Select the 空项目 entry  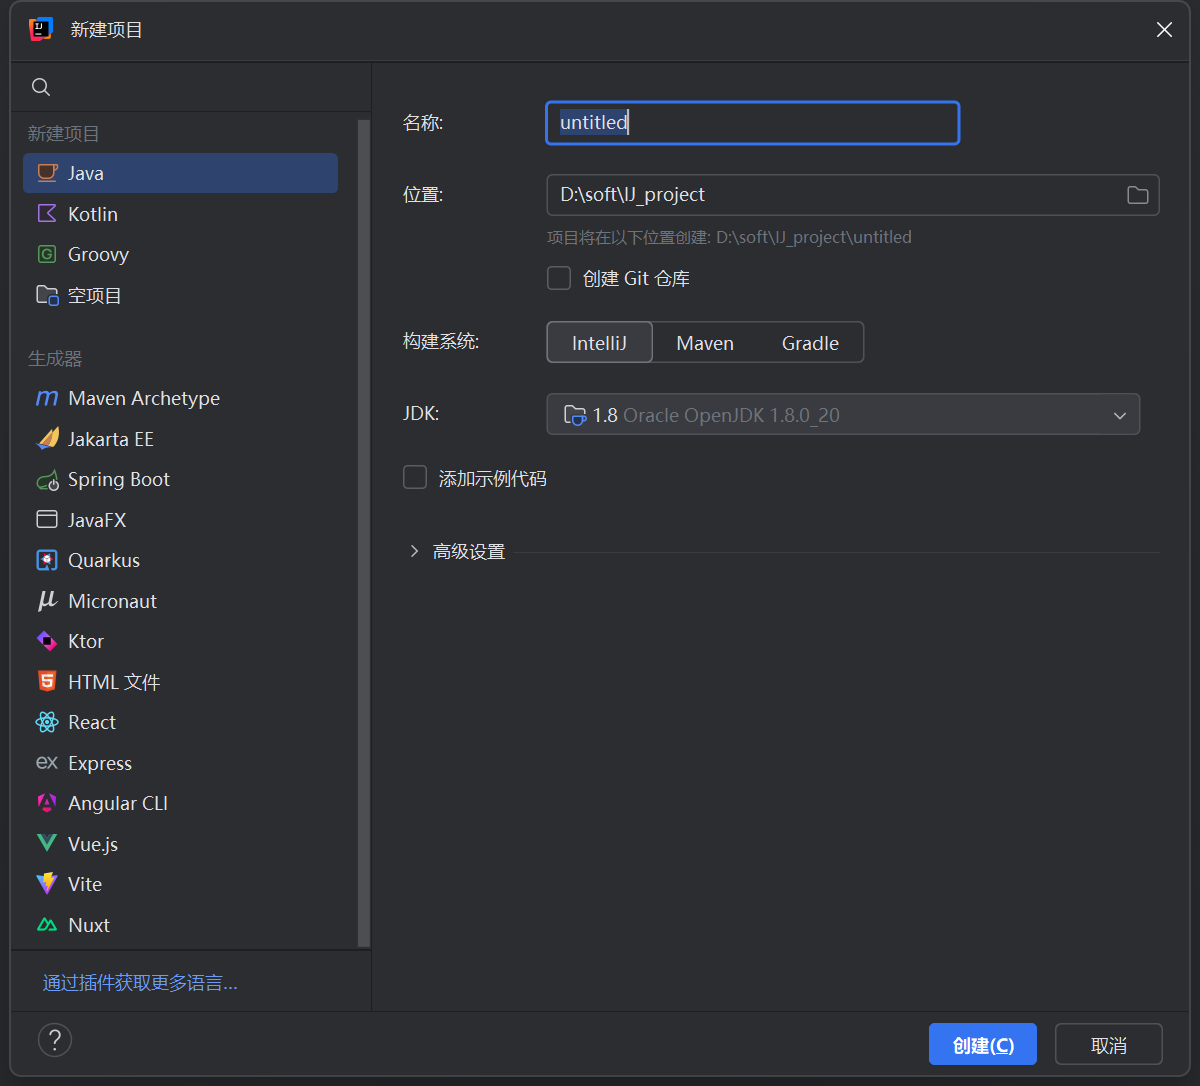coord(95,295)
